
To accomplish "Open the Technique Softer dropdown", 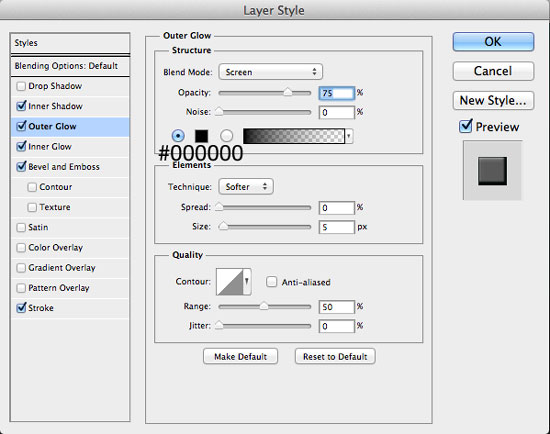I will 246,187.
